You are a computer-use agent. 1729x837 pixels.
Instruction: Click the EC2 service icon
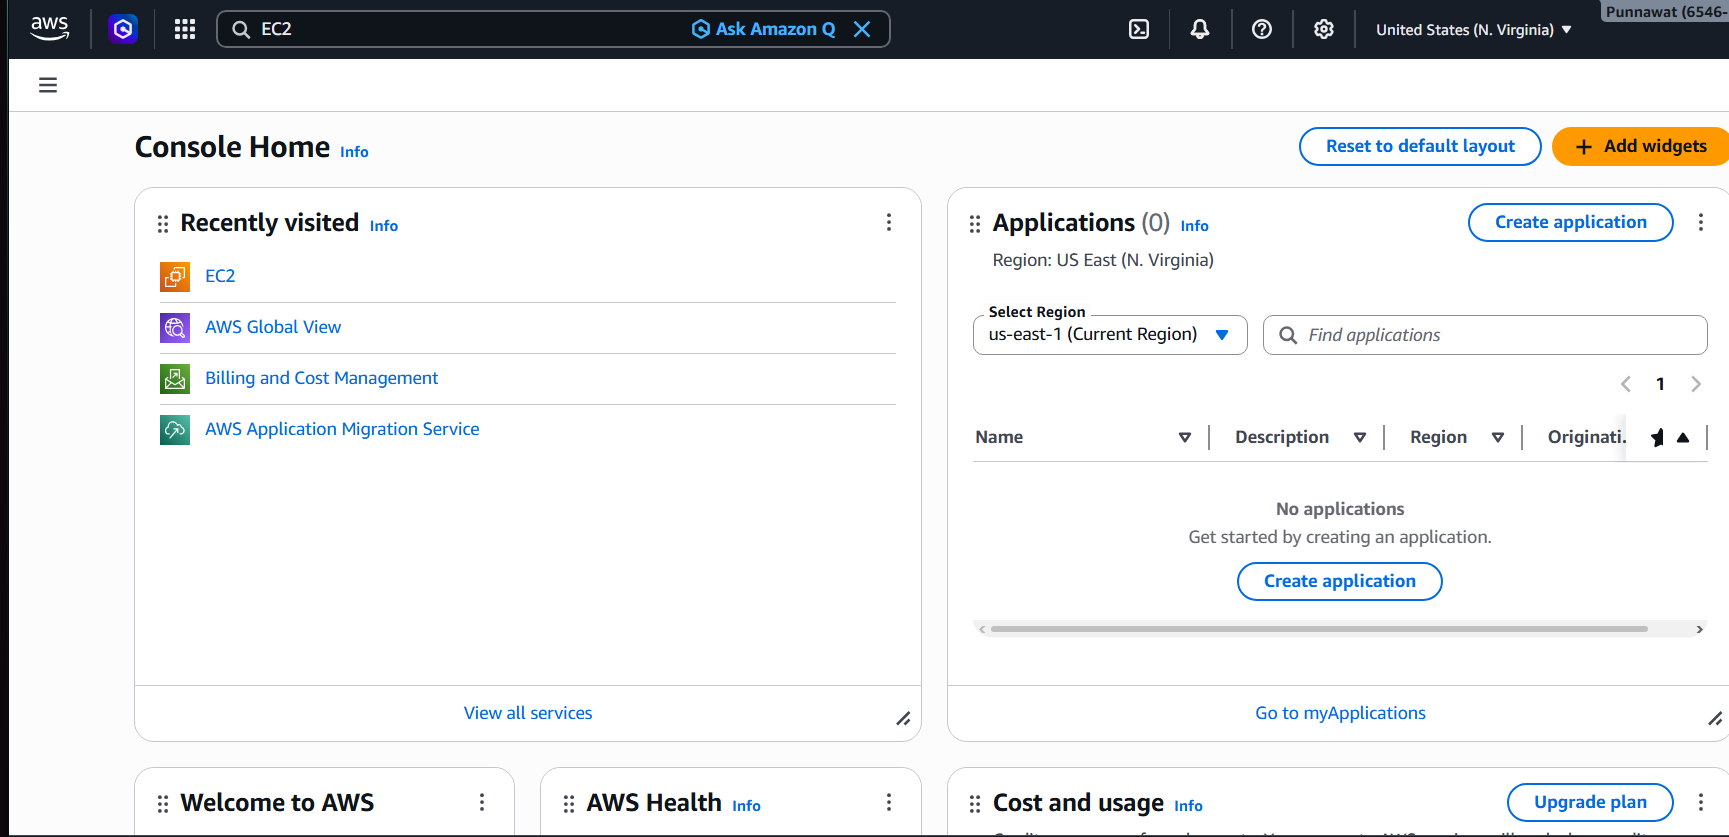175,276
